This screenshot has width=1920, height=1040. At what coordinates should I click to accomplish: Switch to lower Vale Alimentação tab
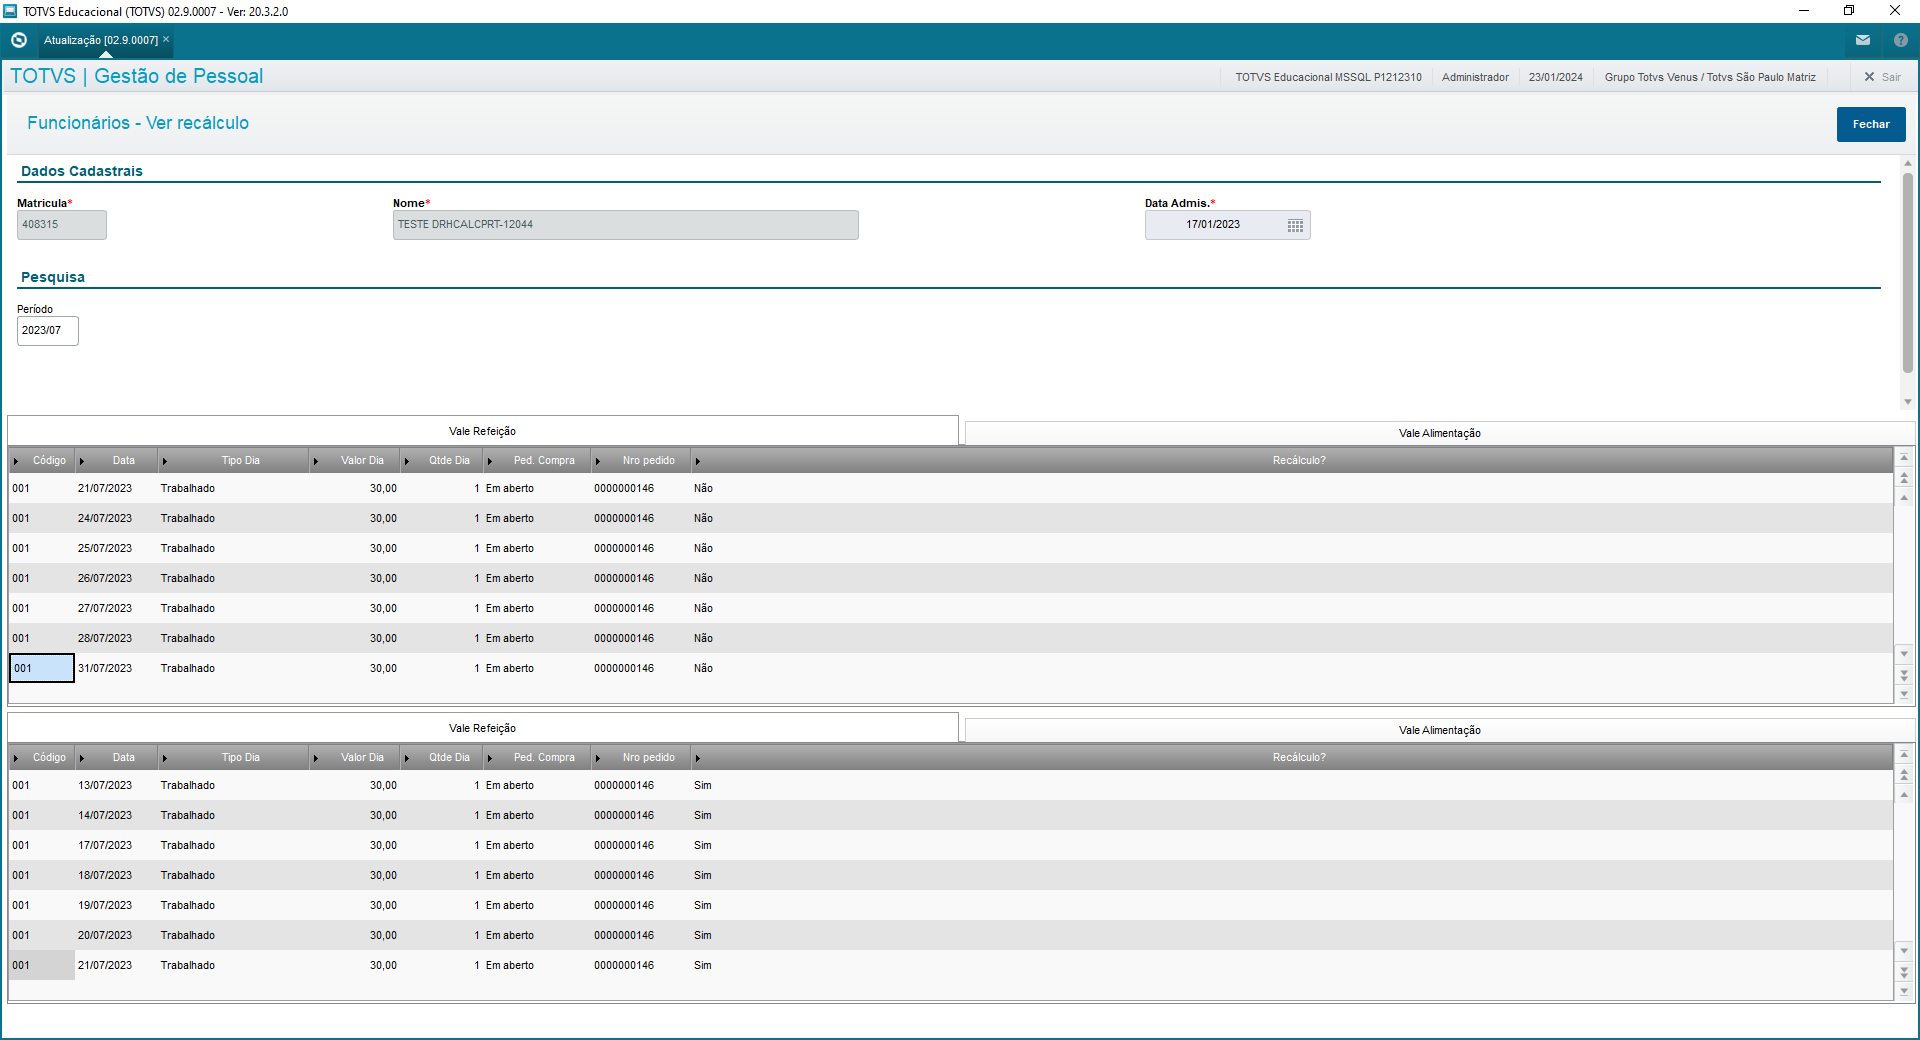coord(1439,730)
